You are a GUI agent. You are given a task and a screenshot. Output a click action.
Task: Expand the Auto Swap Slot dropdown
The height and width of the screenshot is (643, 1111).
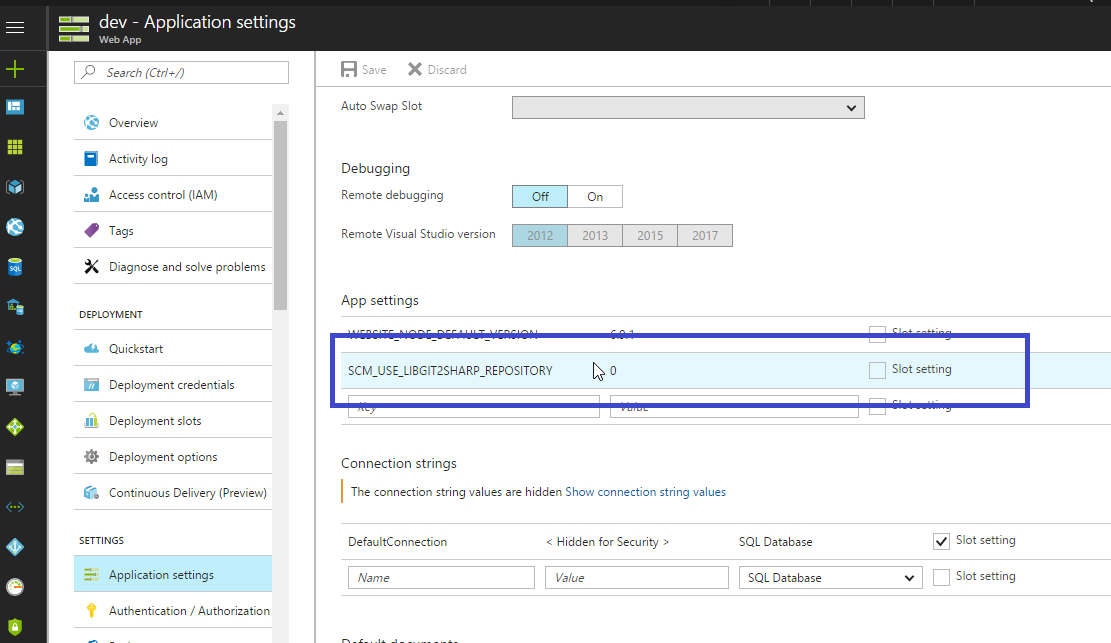(x=688, y=107)
